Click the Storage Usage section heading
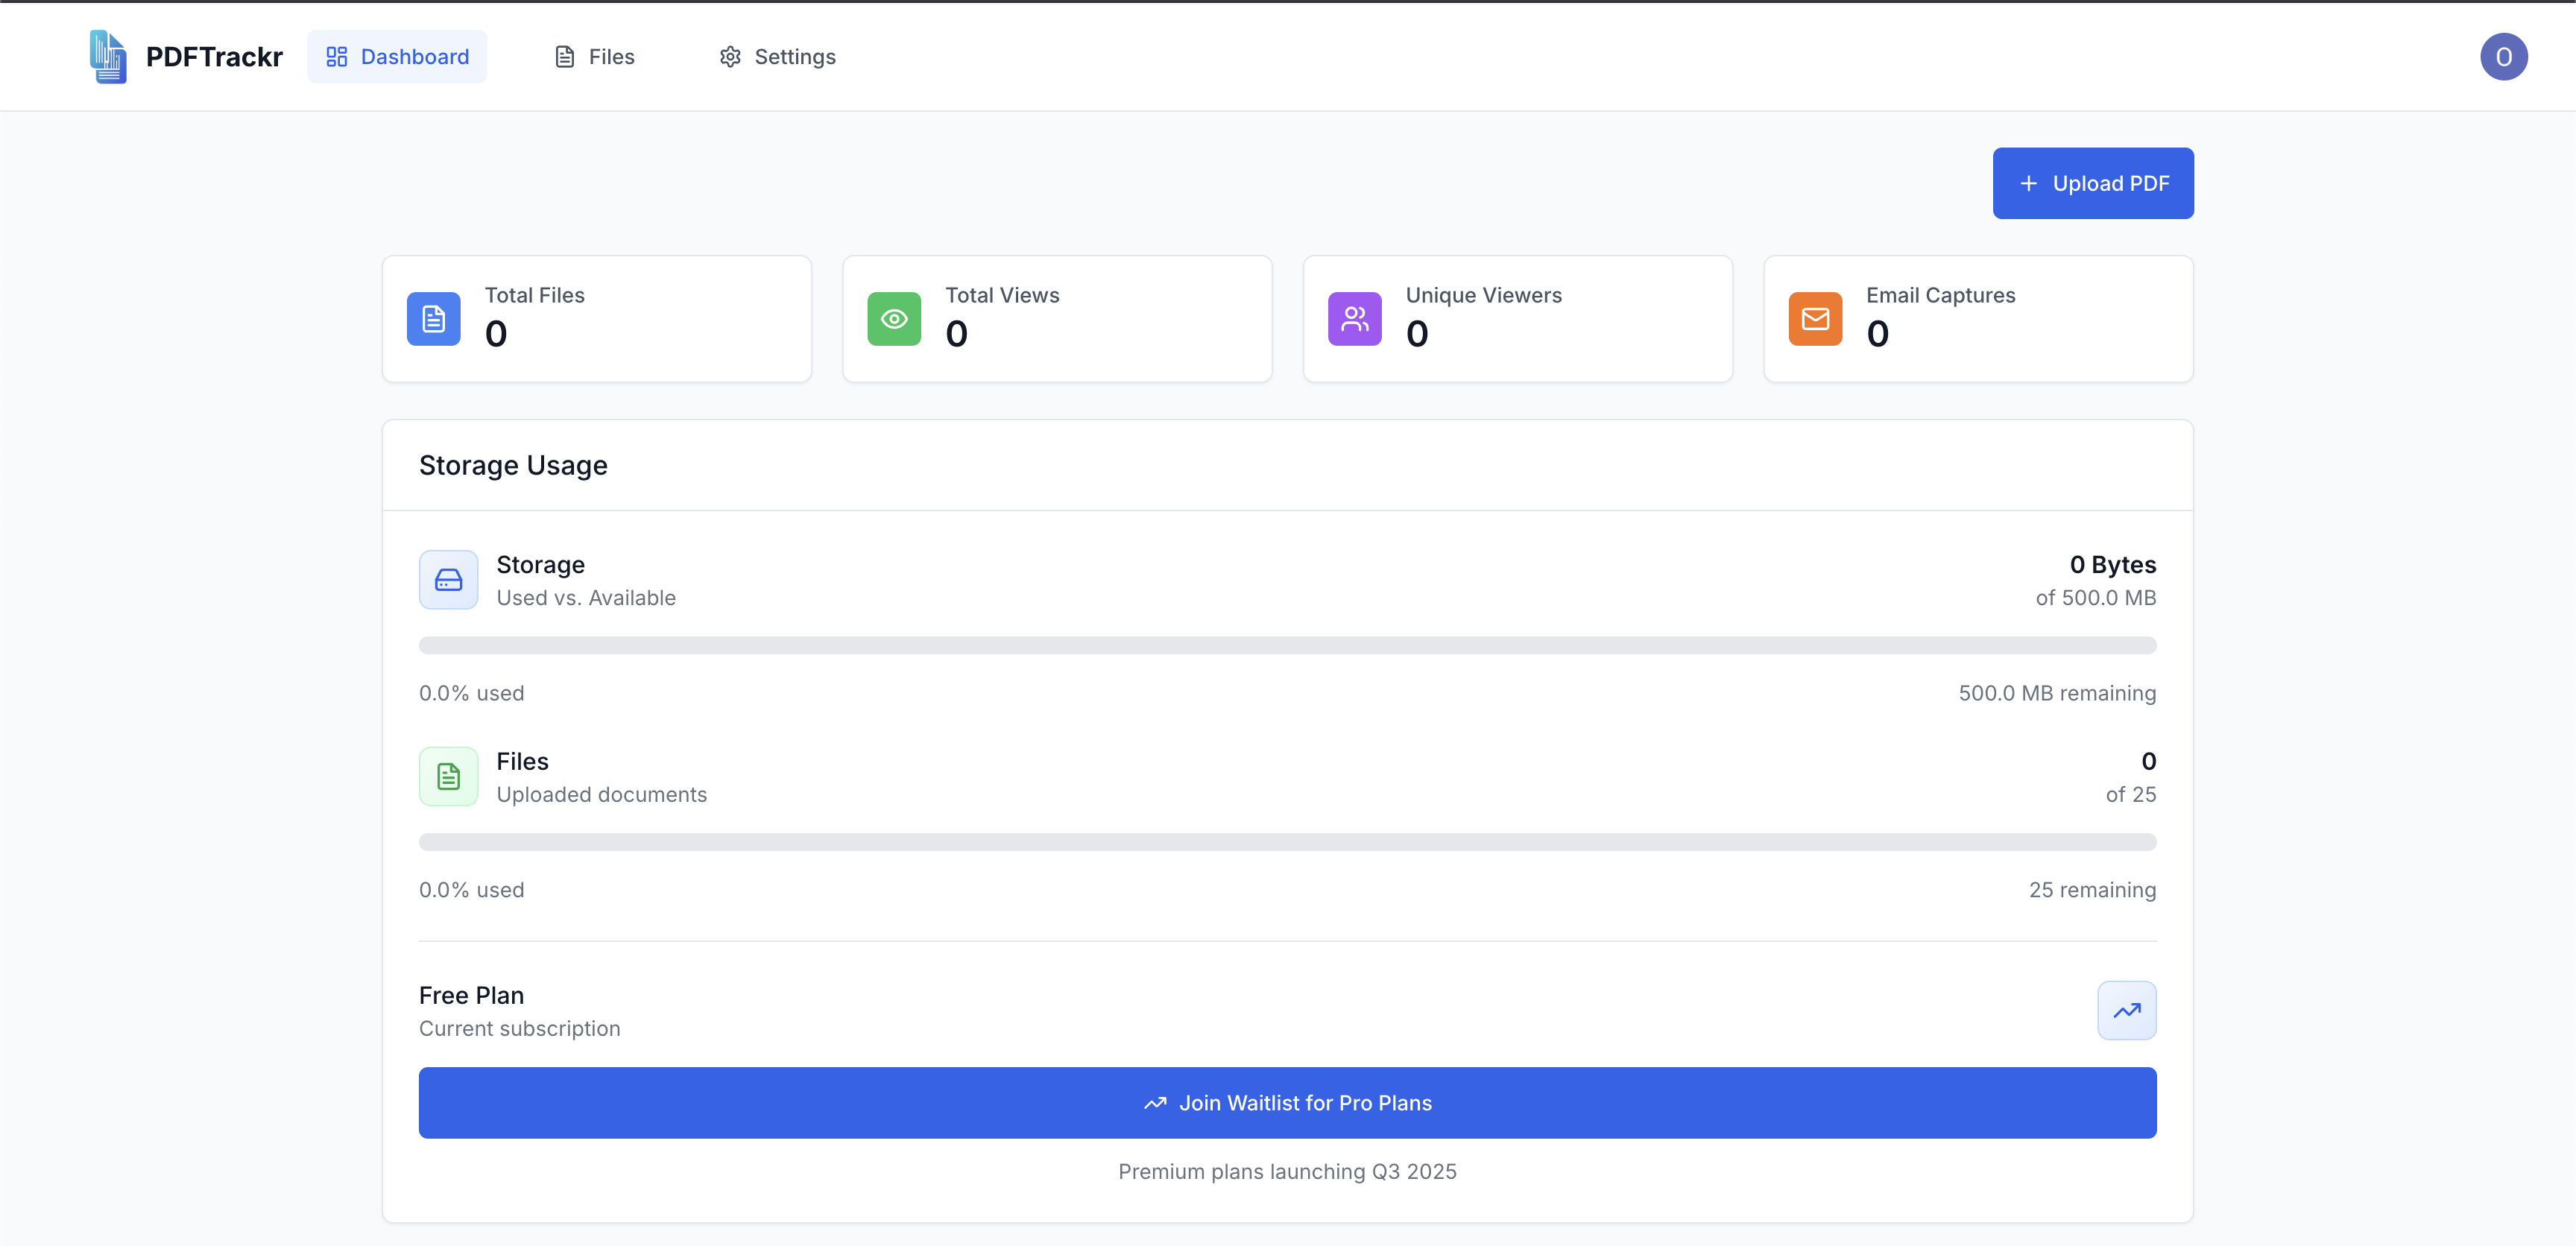Screen dimensions: 2576x1246 [x=513, y=466]
